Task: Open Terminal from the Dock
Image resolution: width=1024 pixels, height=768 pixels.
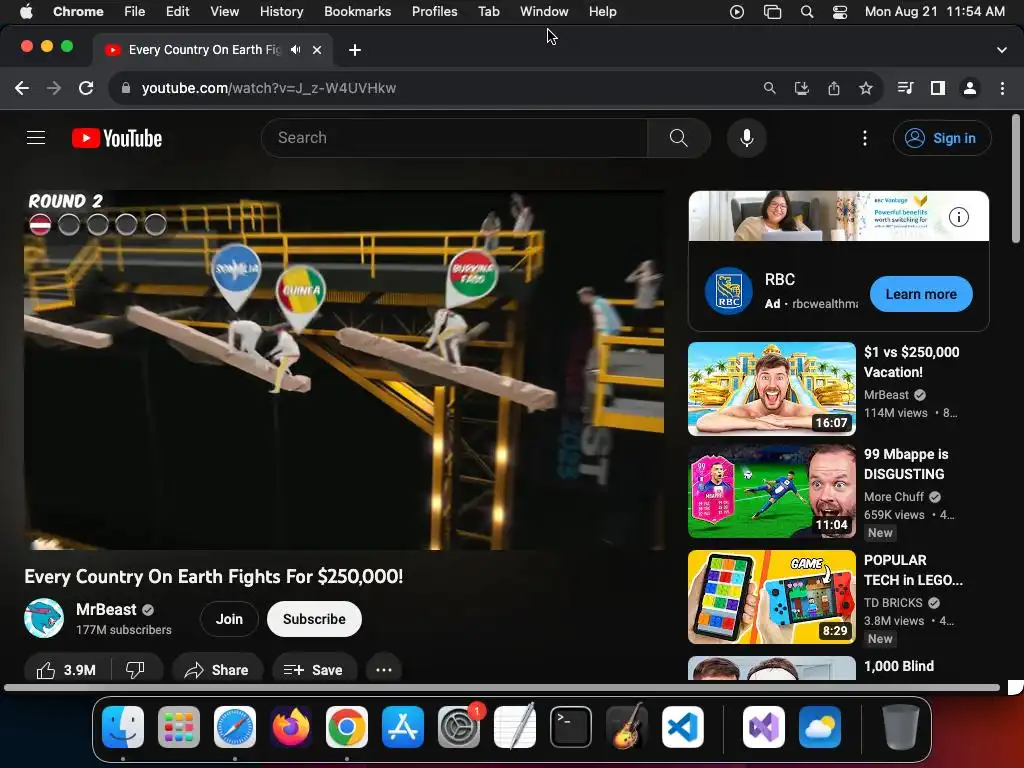Action: tap(570, 727)
